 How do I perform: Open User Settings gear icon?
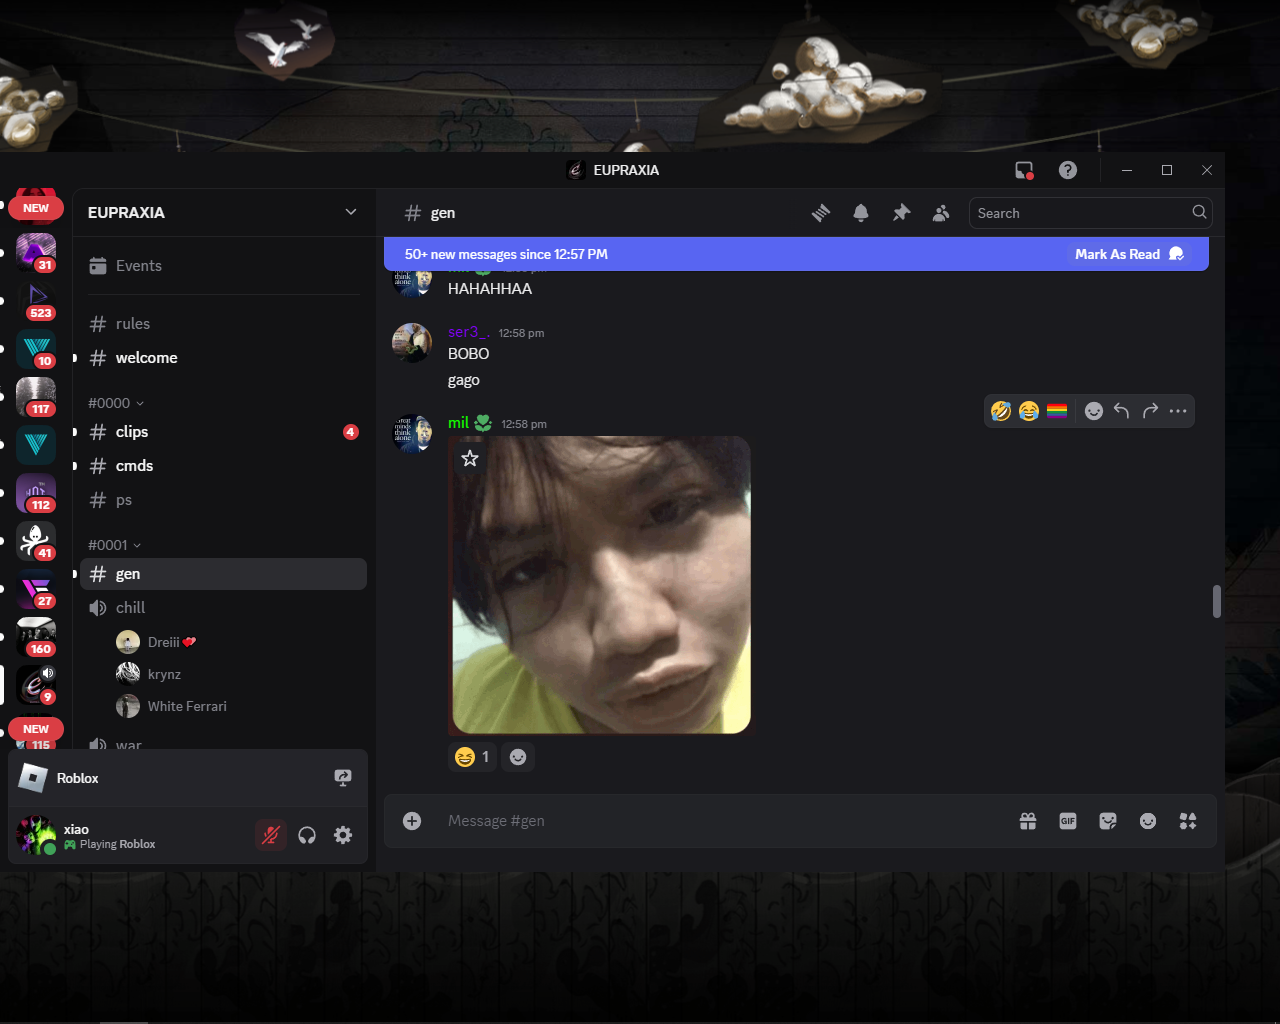pos(343,835)
